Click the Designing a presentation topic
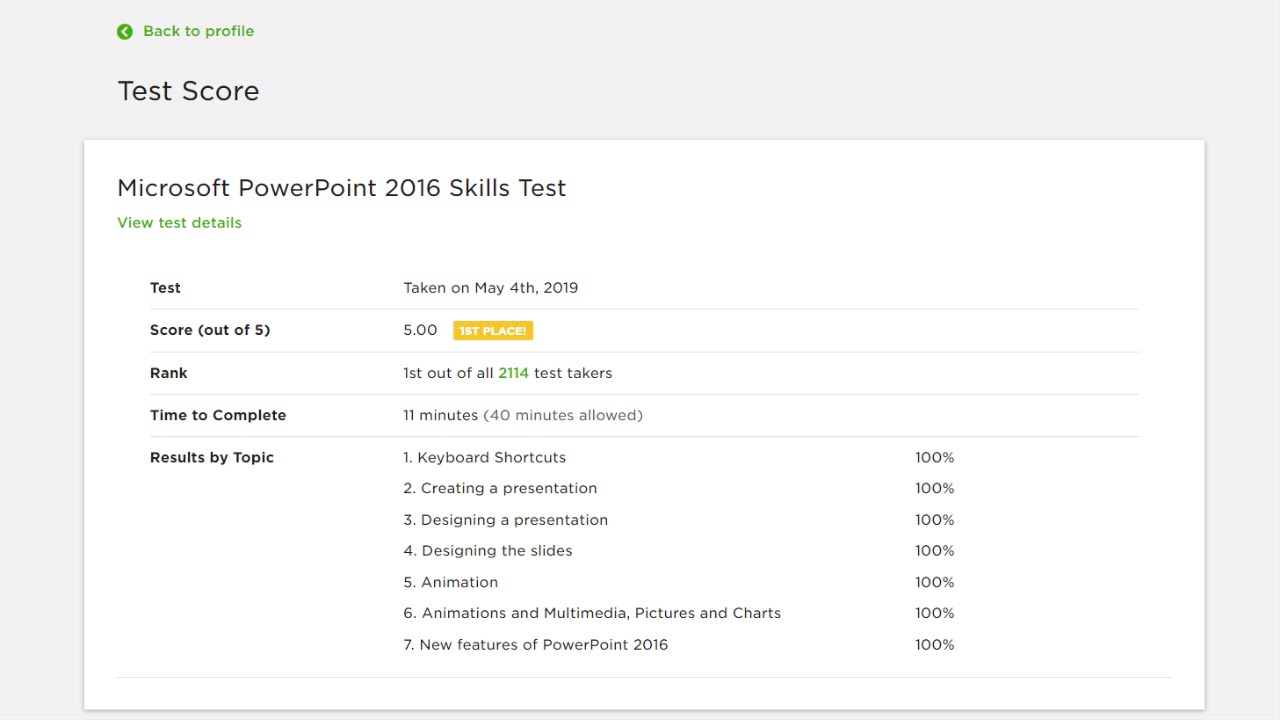Viewport: 1280px width, 720px height. pos(505,520)
